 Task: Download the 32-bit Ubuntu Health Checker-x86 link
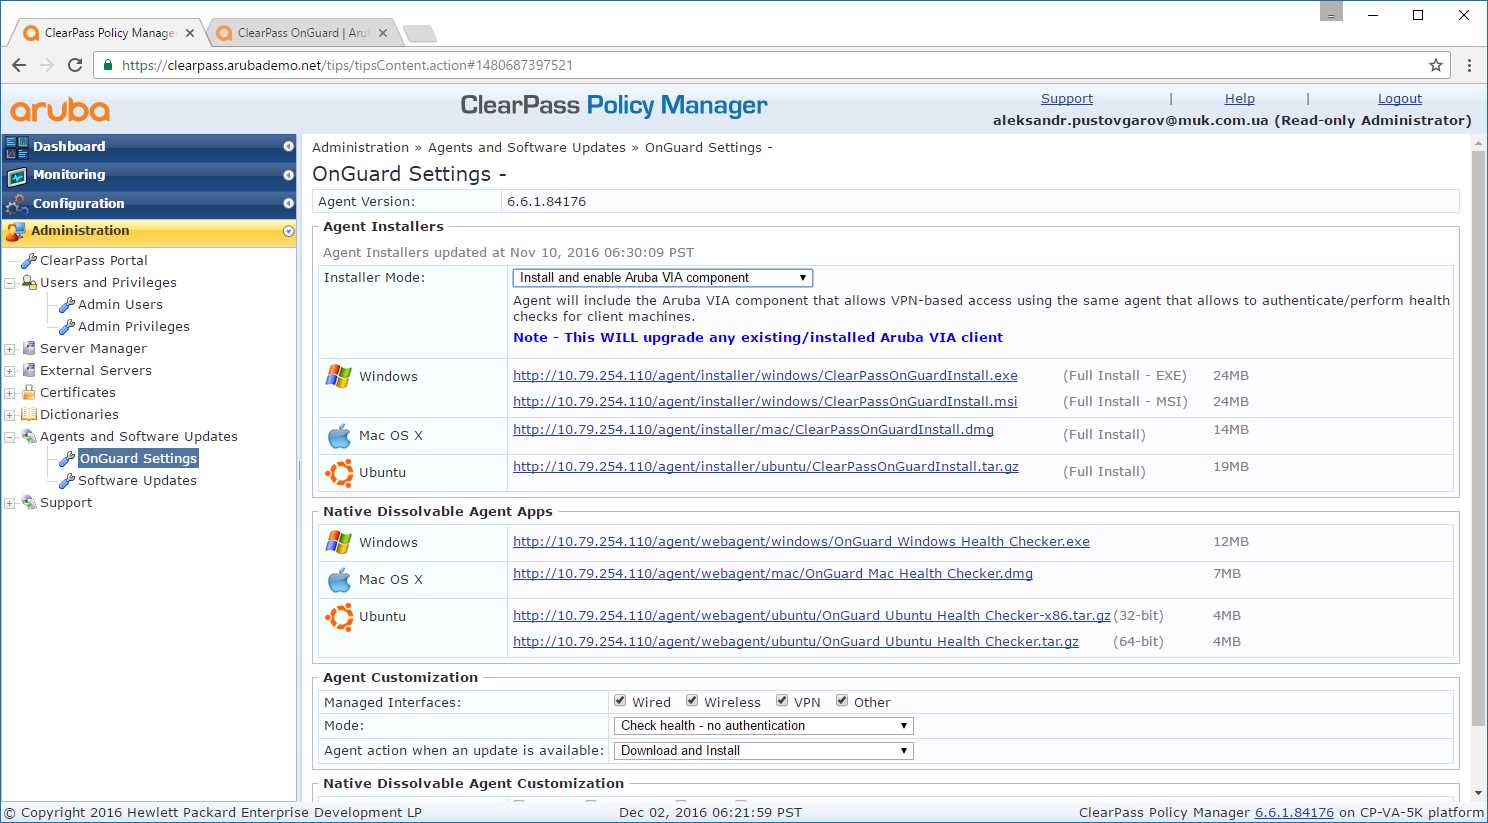(812, 616)
